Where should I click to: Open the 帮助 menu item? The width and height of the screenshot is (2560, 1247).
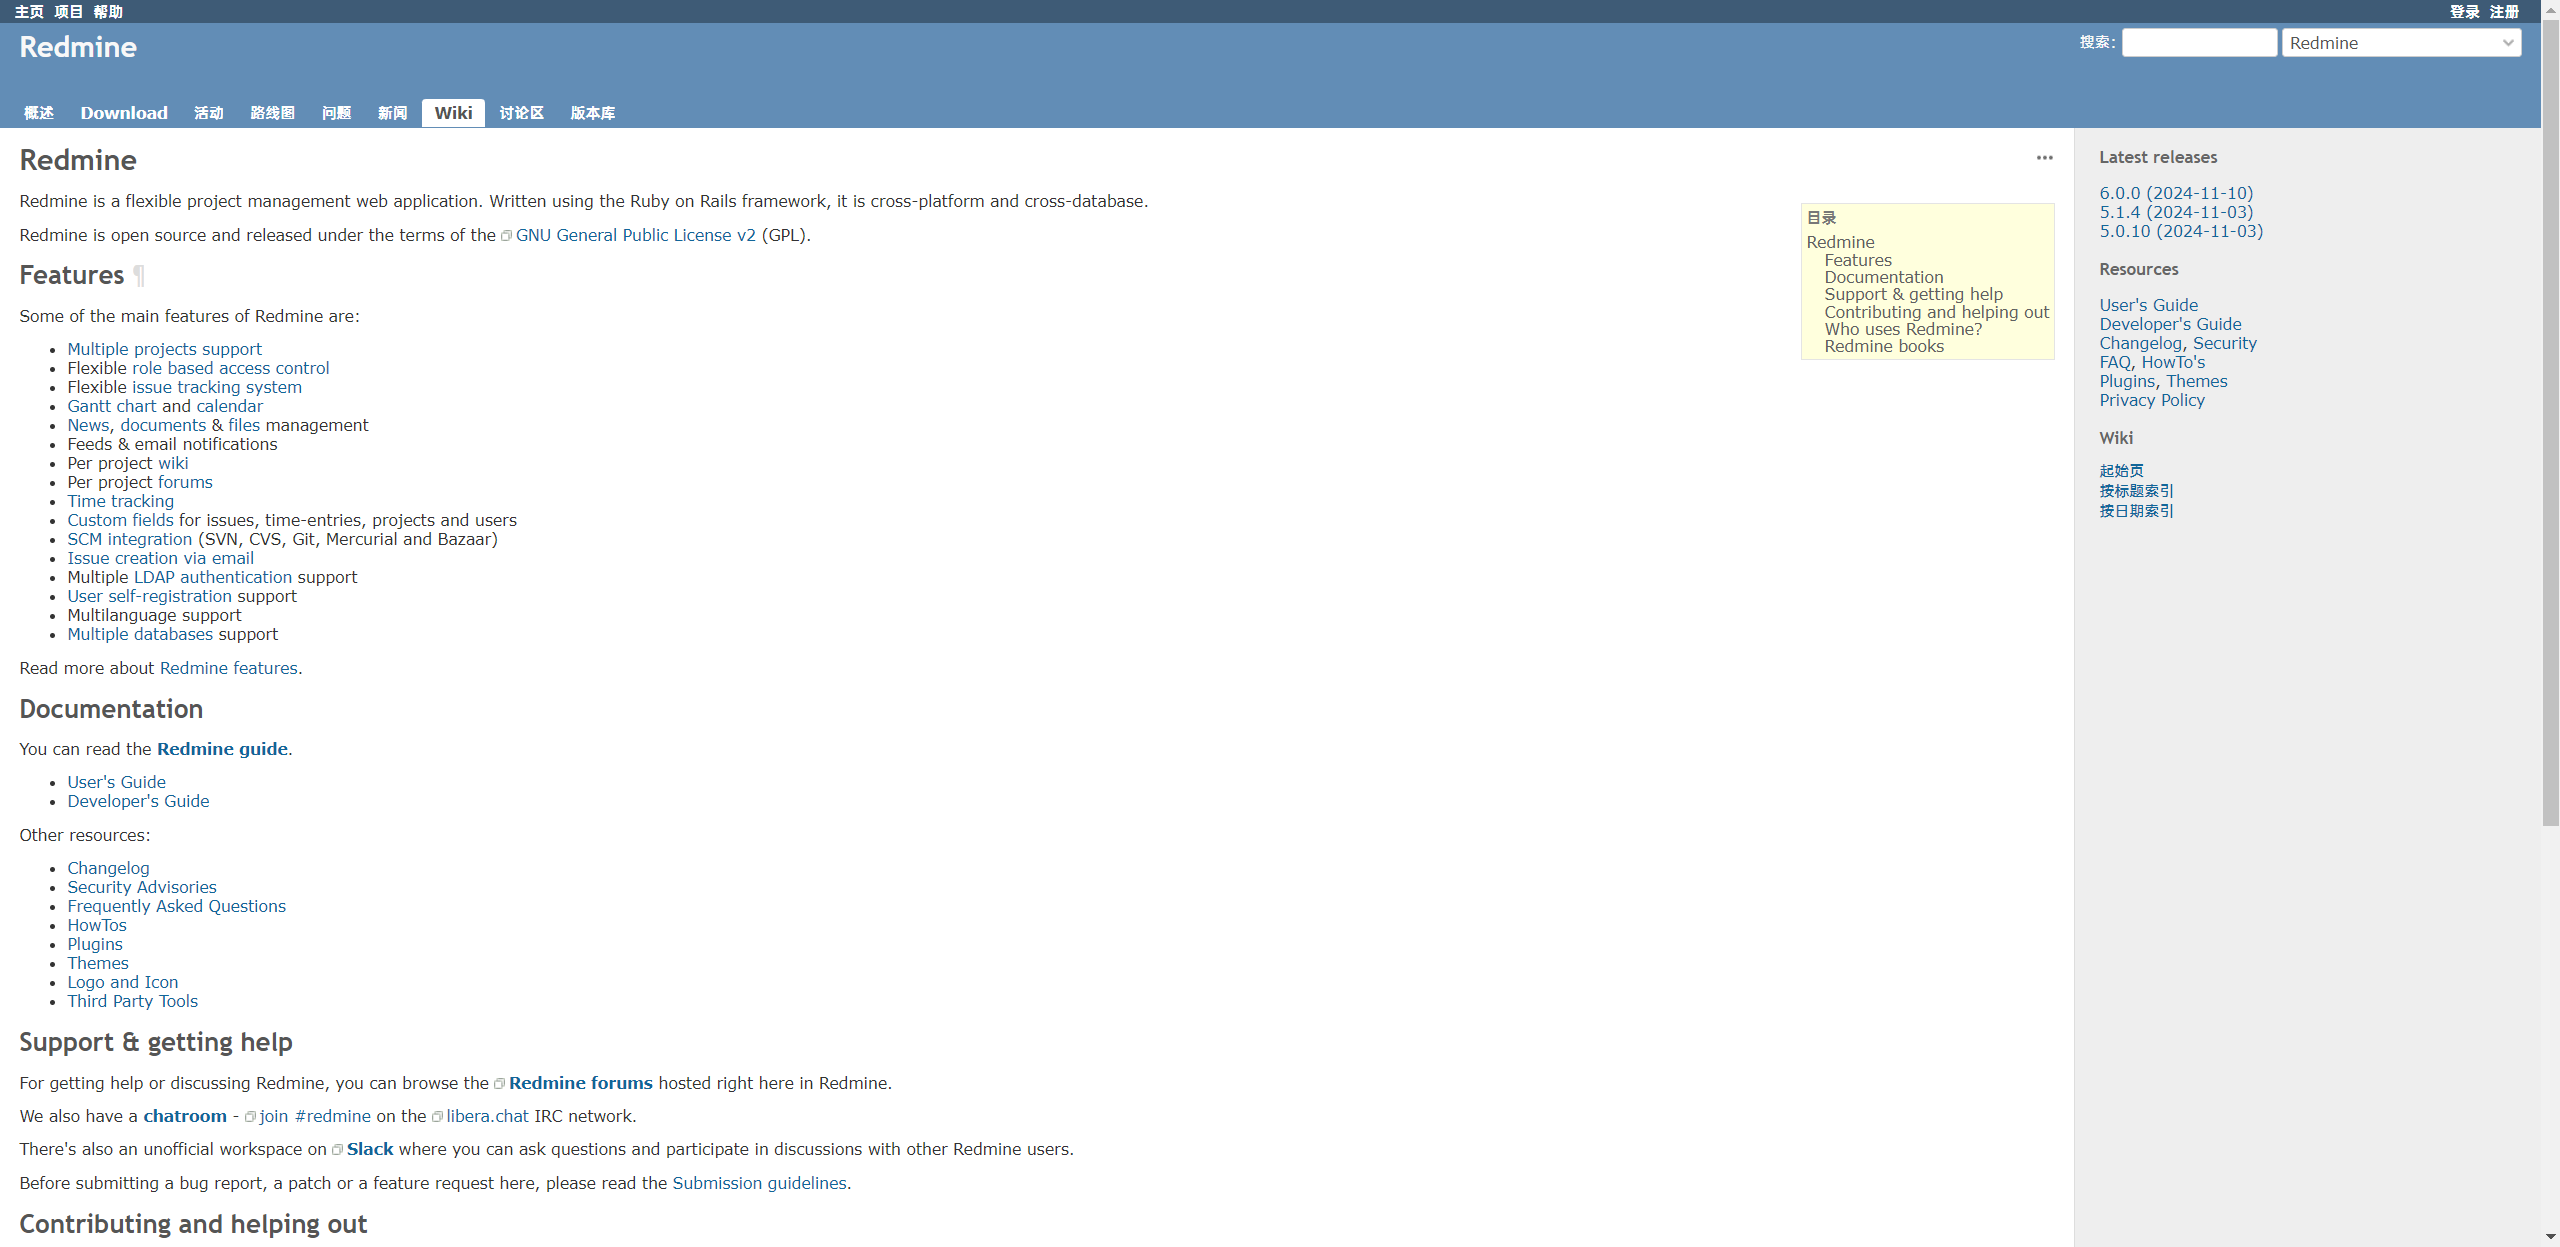pyautogui.click(x=109, y=11)
